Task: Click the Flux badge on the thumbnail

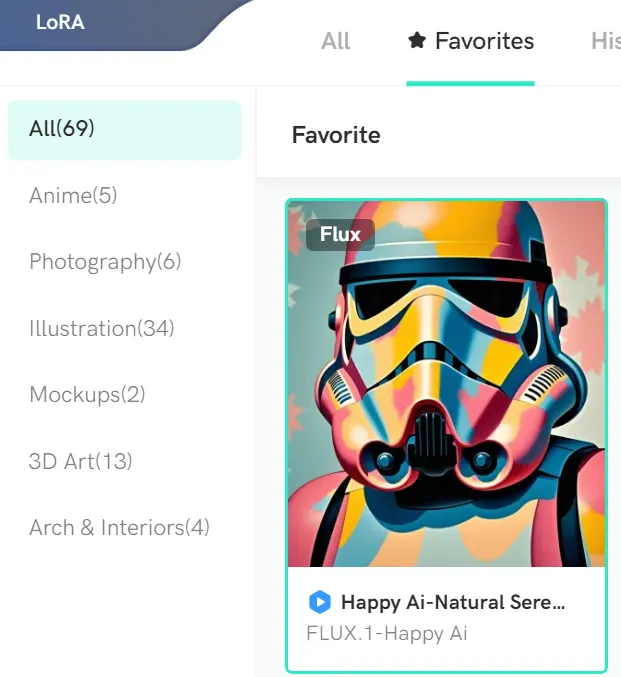Action: click(340, 234)
